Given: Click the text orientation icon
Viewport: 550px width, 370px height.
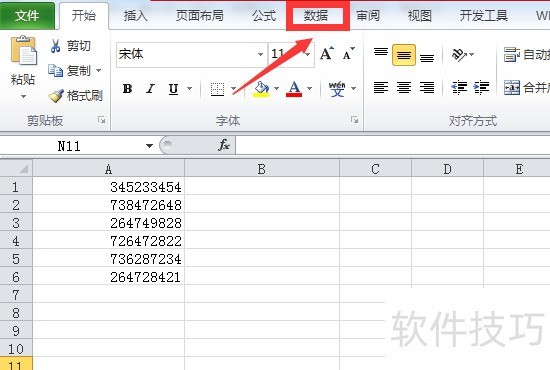Looking at the screenshot, I should [x=459, y=54].
